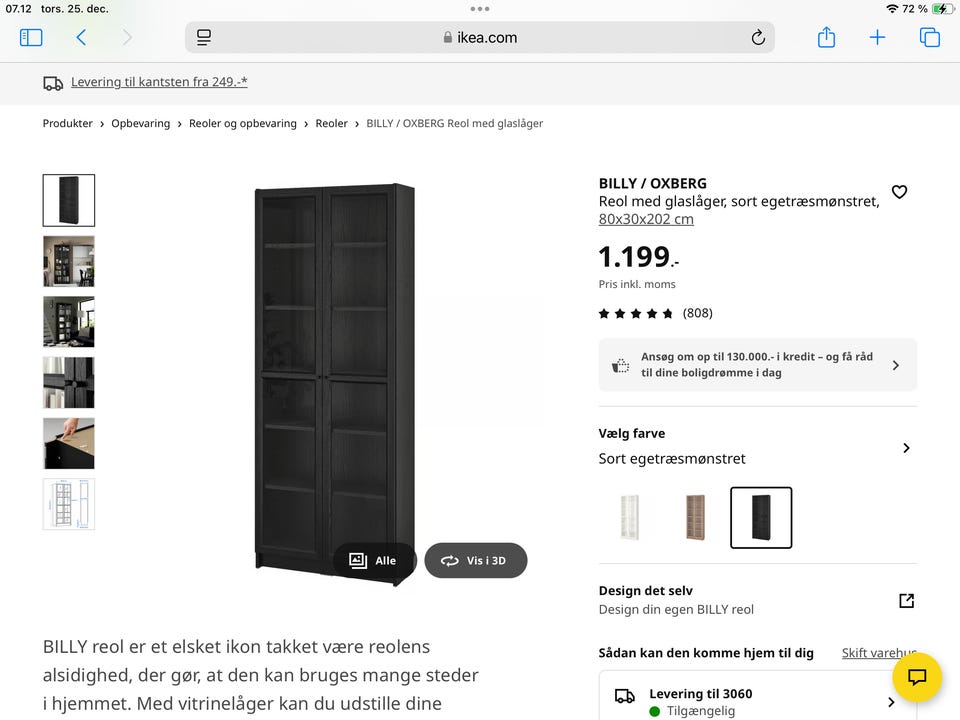Go to Opbevaring breadcrumb category
The height and width of the screenshot is (720, 960).
pos(141,124)
